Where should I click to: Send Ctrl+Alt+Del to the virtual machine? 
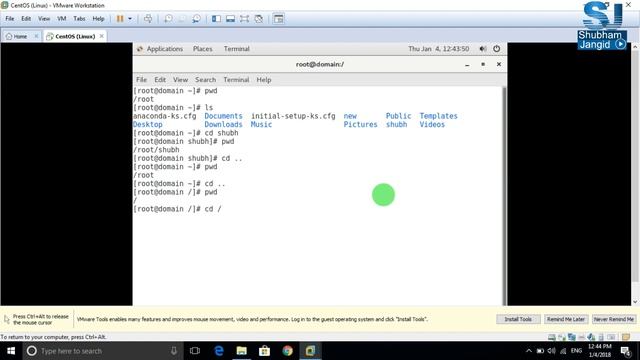pos(148,19)
